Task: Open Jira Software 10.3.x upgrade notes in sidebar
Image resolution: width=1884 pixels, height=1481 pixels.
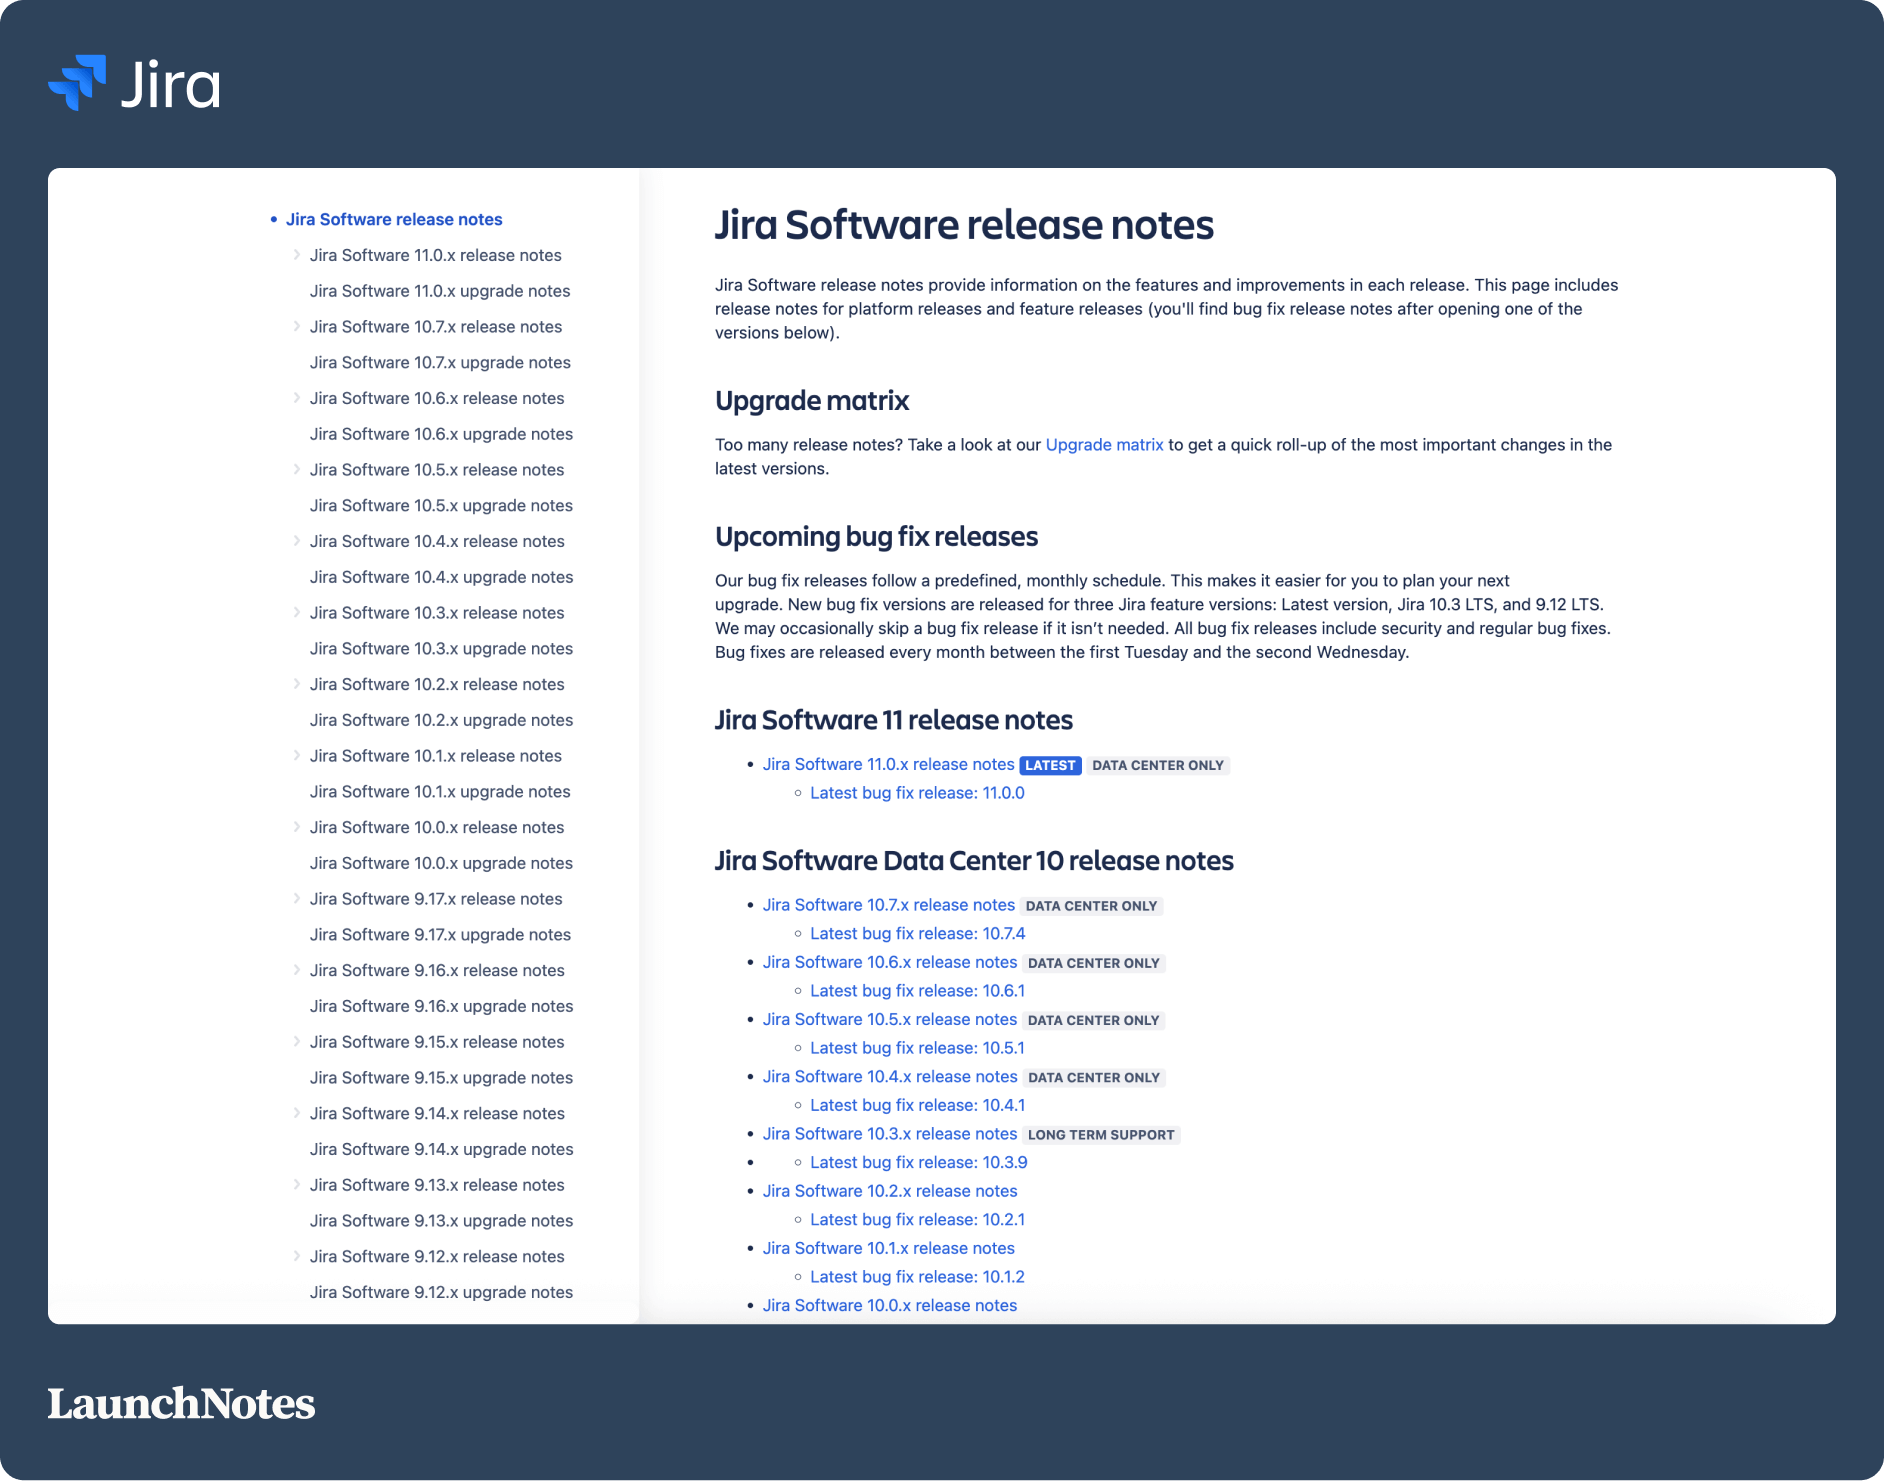Action: [x=441, y=648]
